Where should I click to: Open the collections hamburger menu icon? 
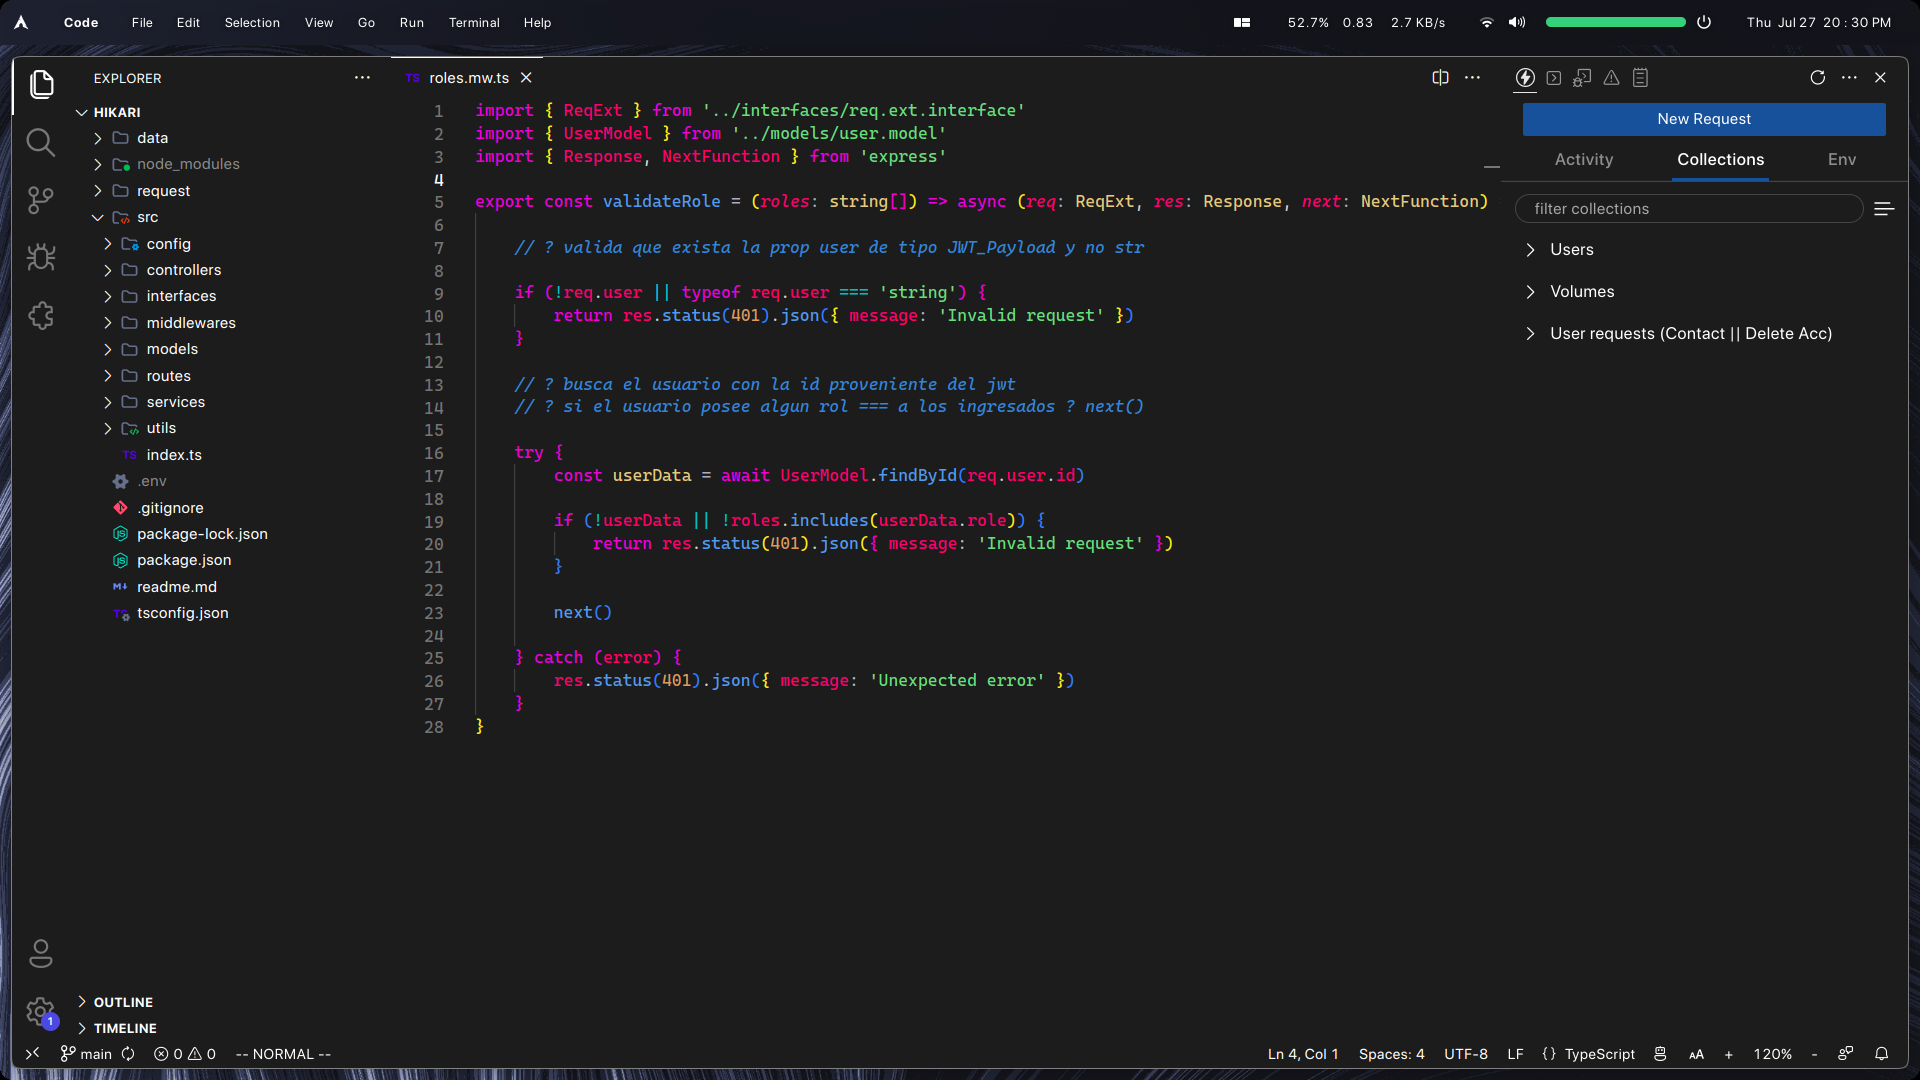(1884, 209)
